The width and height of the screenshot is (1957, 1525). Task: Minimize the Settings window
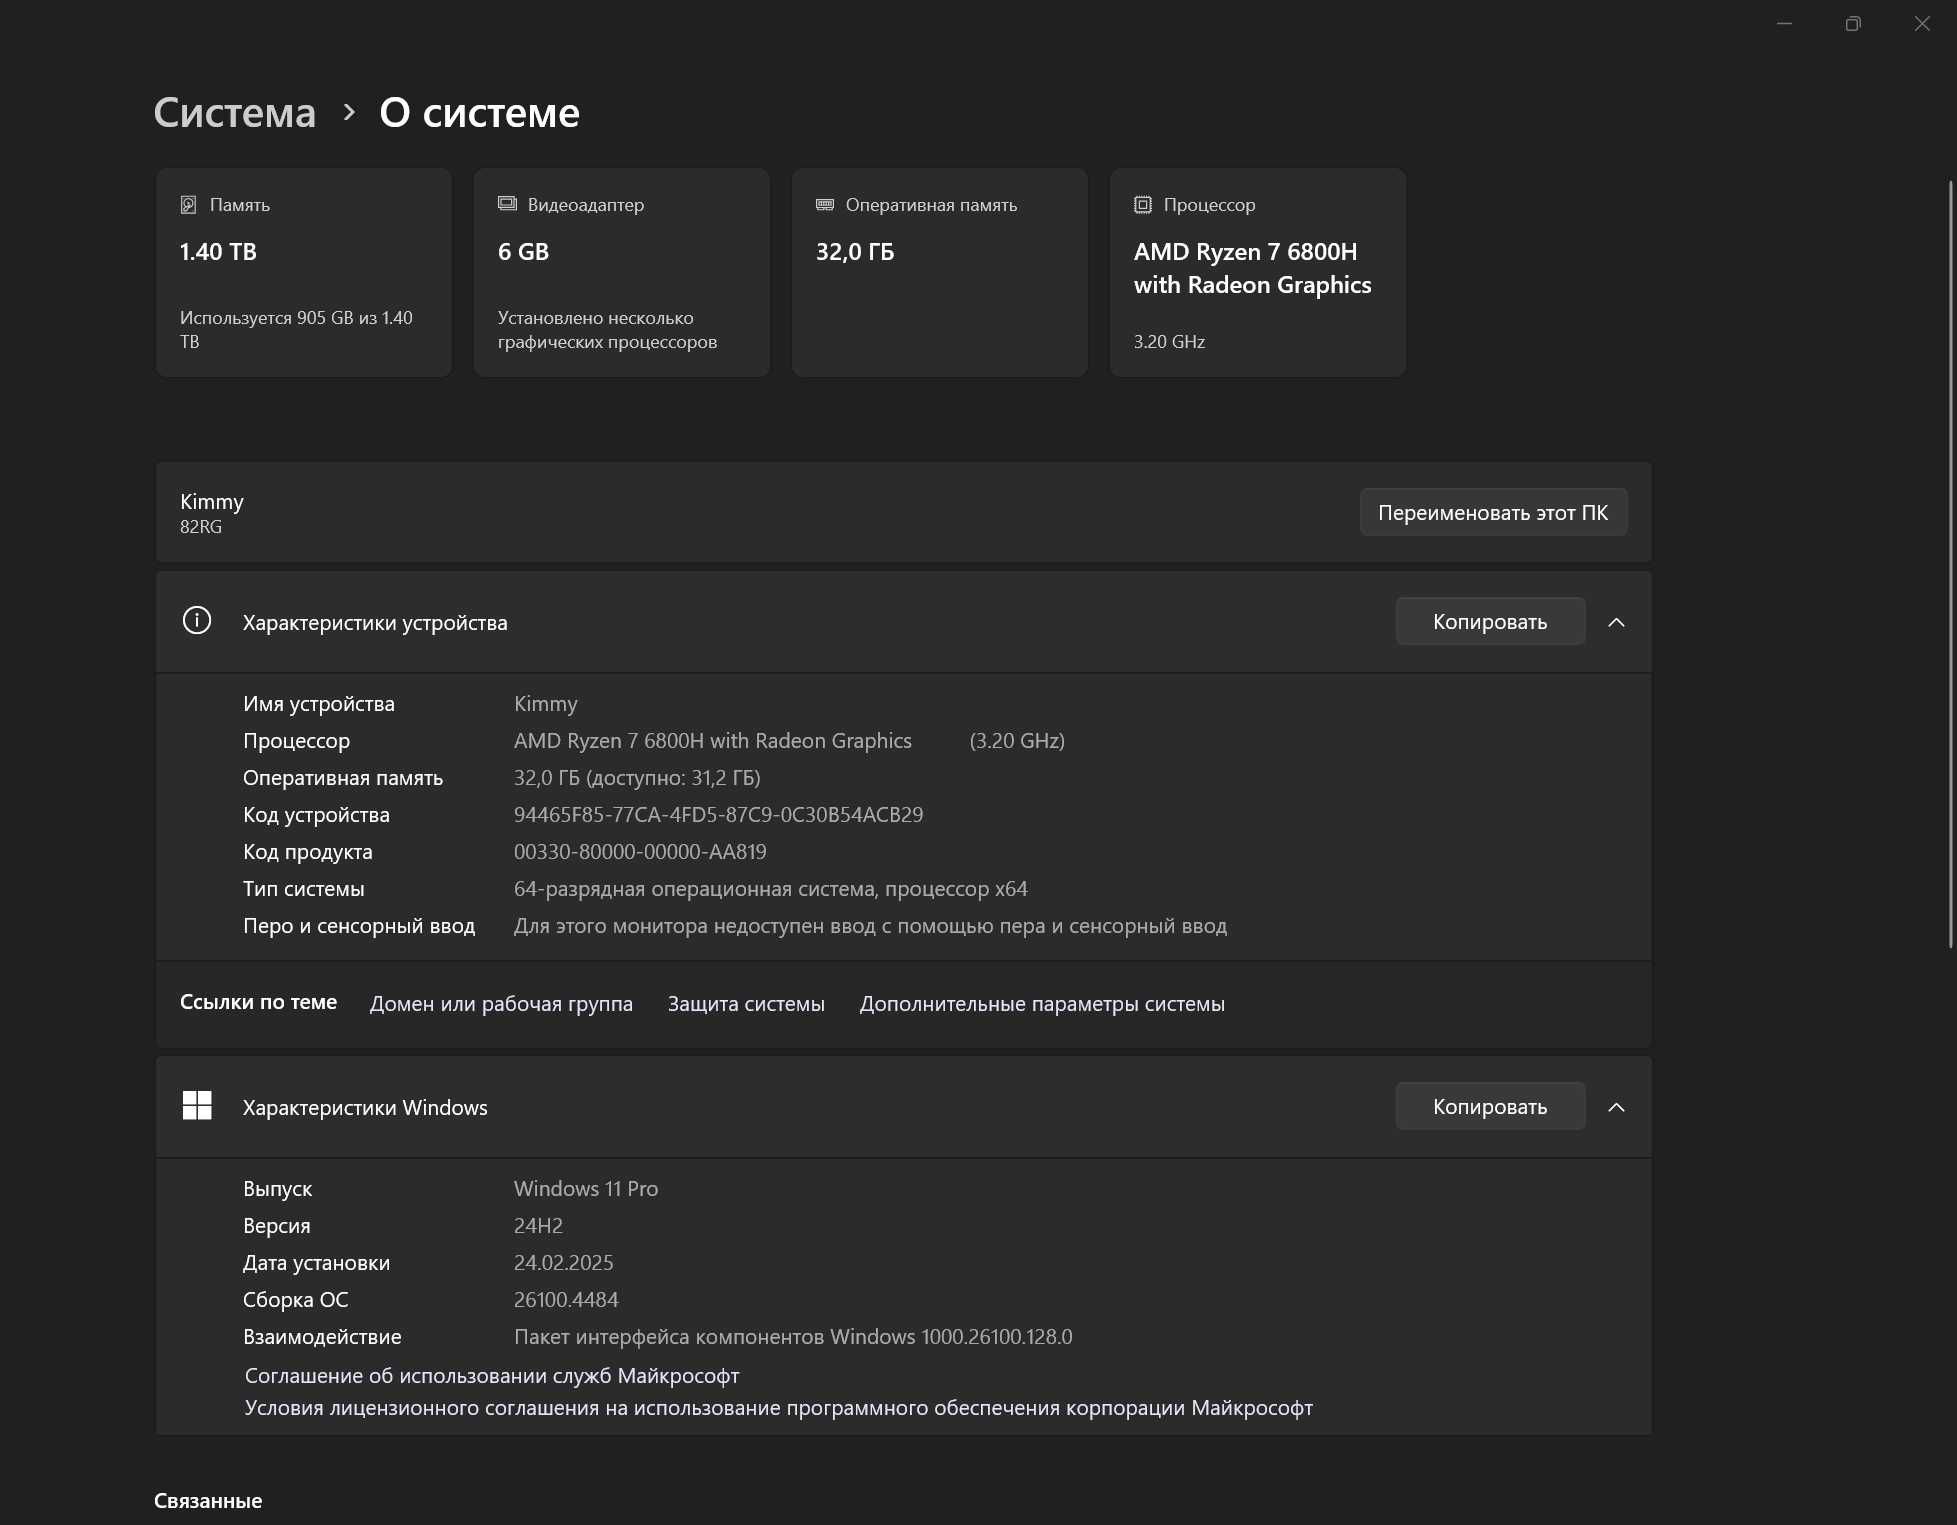(x=1784, y=23)
